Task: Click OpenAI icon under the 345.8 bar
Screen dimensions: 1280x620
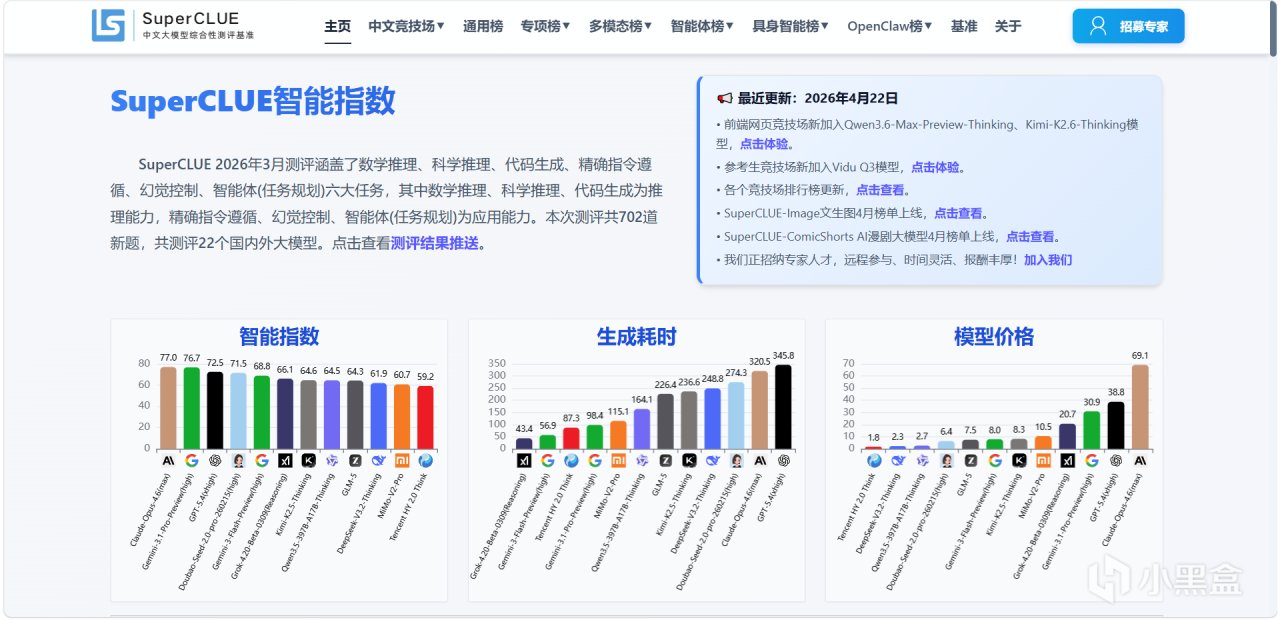Action: 782,460
